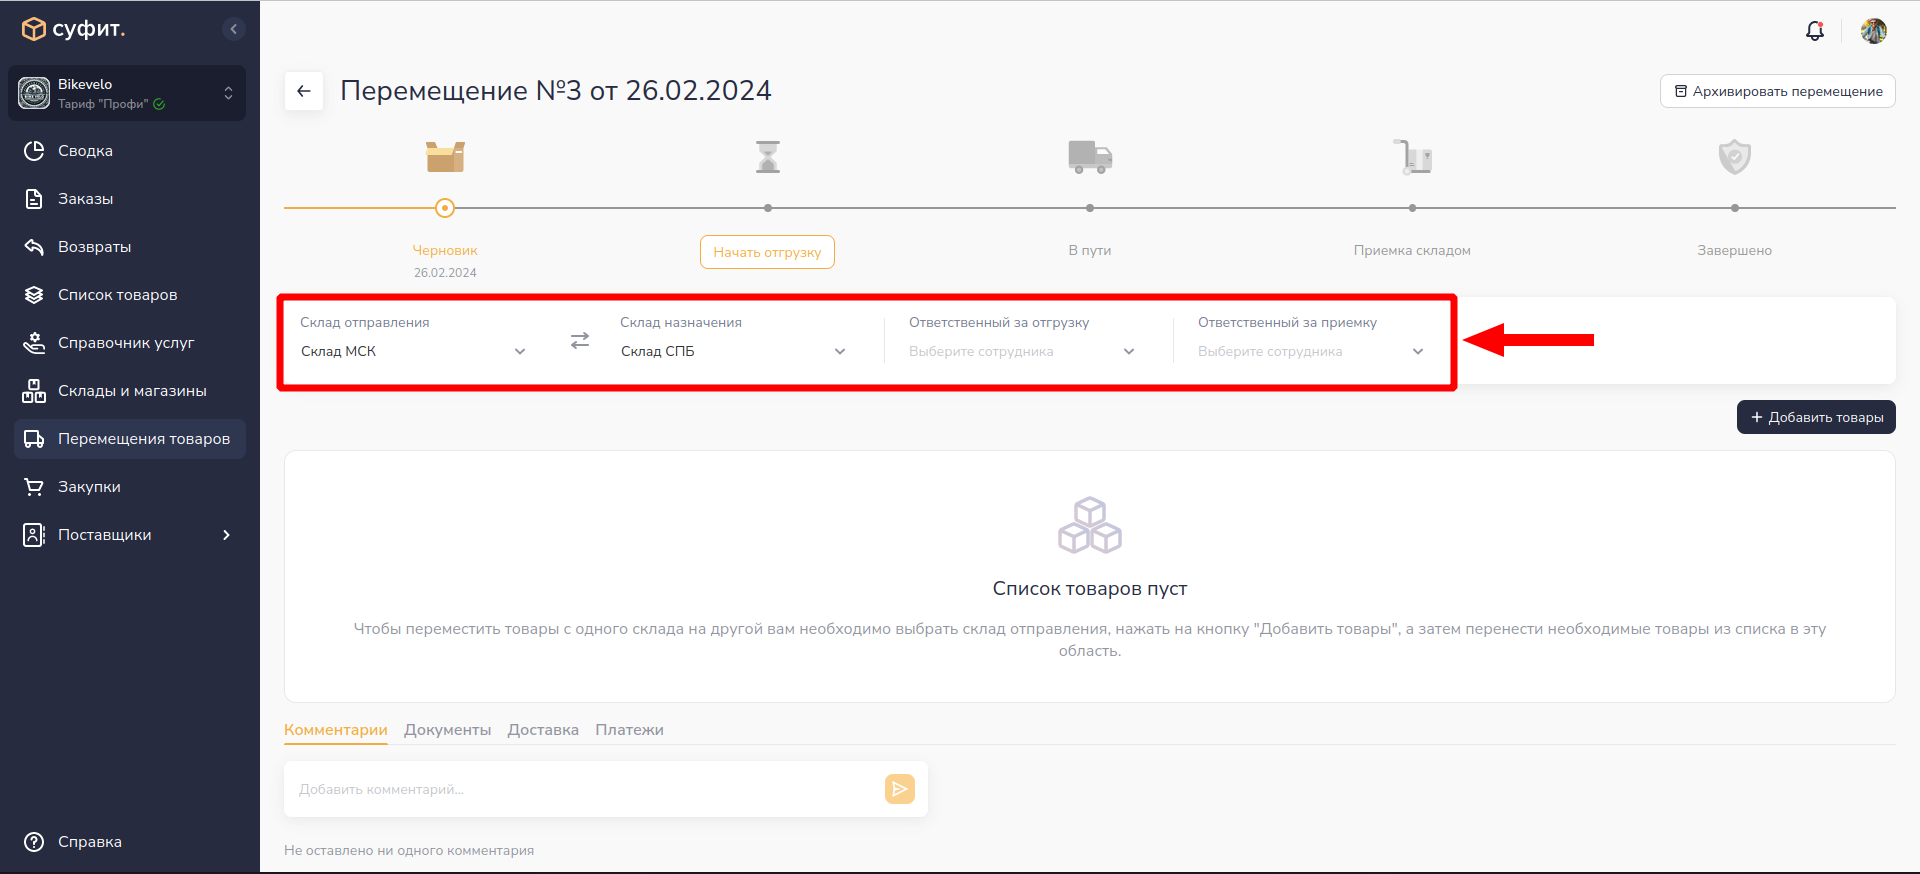1920x874 pixels.
Task: Open Список товаров in the sidebar
Action: pyautogui.click(x=130, y=295)
